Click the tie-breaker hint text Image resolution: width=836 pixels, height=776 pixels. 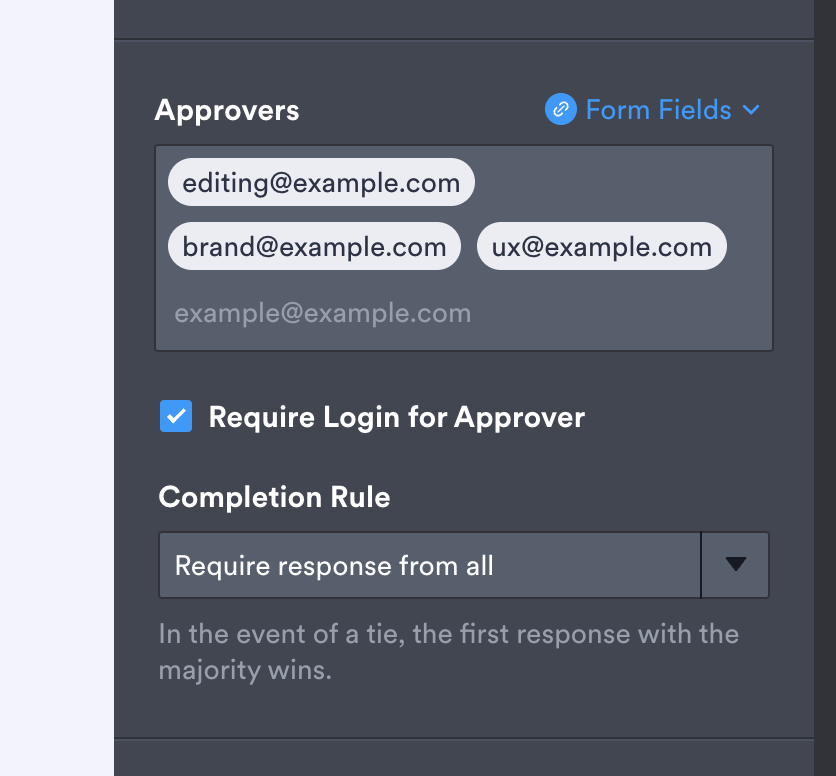pos(448,651)
